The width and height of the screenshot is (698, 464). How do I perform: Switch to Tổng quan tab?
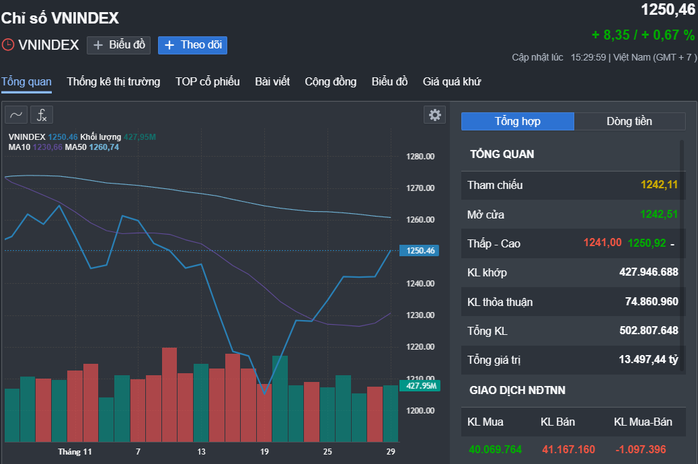pyautogui.click(x=26, y=82)
